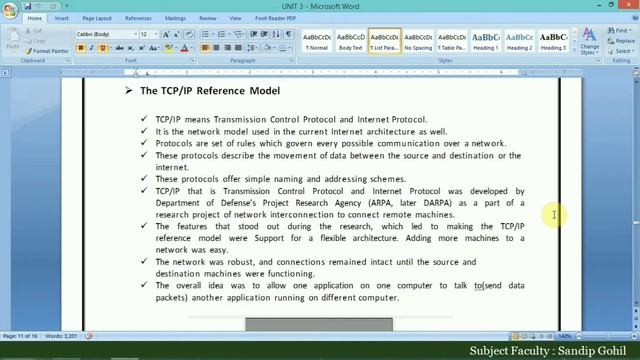Click the Grow Font icon
Viewport: 640px width, 360px height.
pos(166,35)
